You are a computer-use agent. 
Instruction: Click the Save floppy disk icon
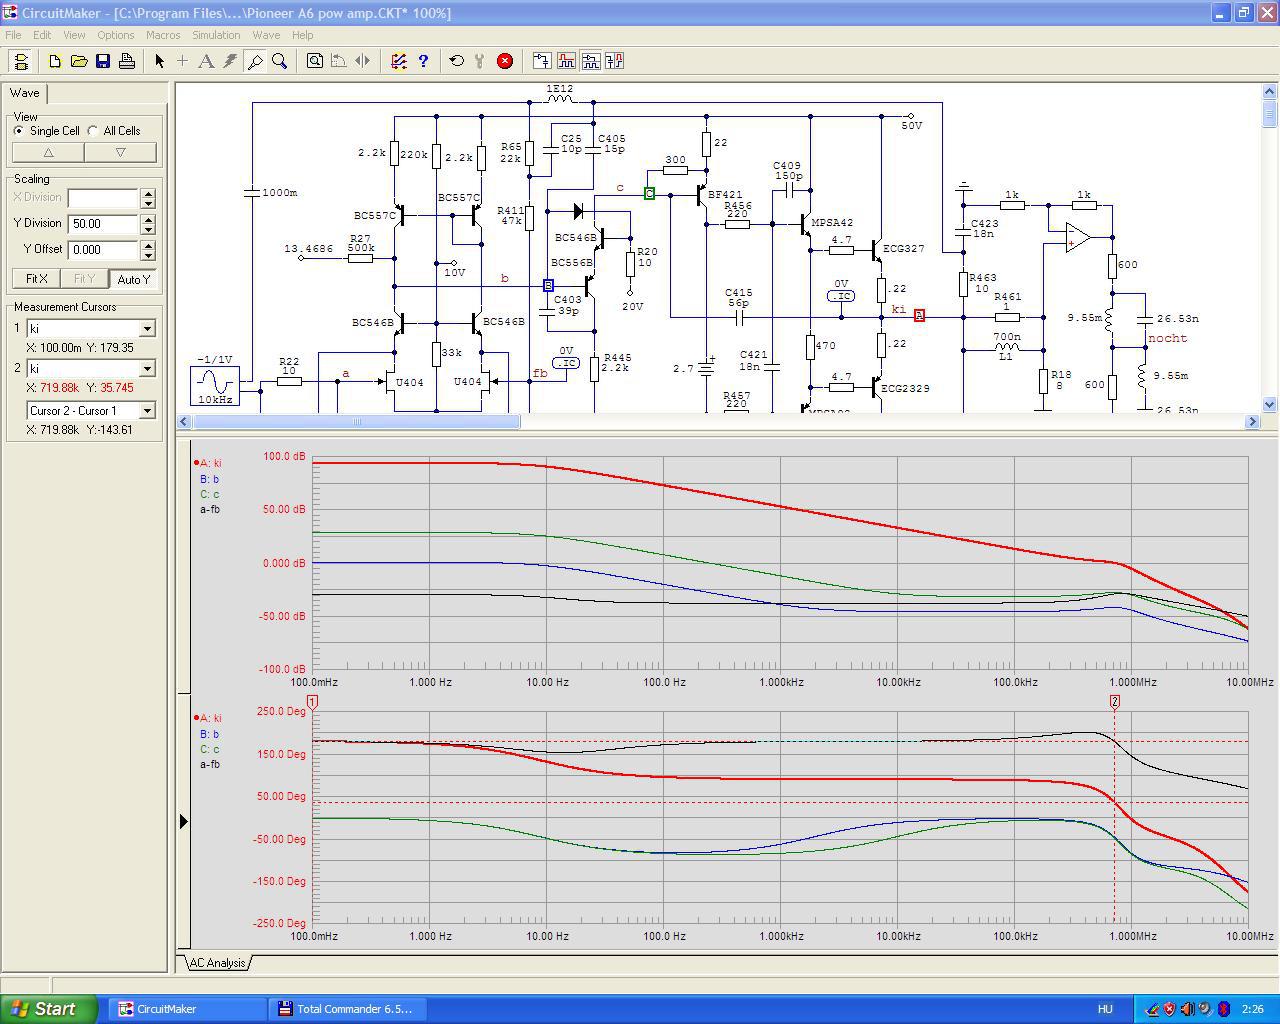(x=103, y=61)
